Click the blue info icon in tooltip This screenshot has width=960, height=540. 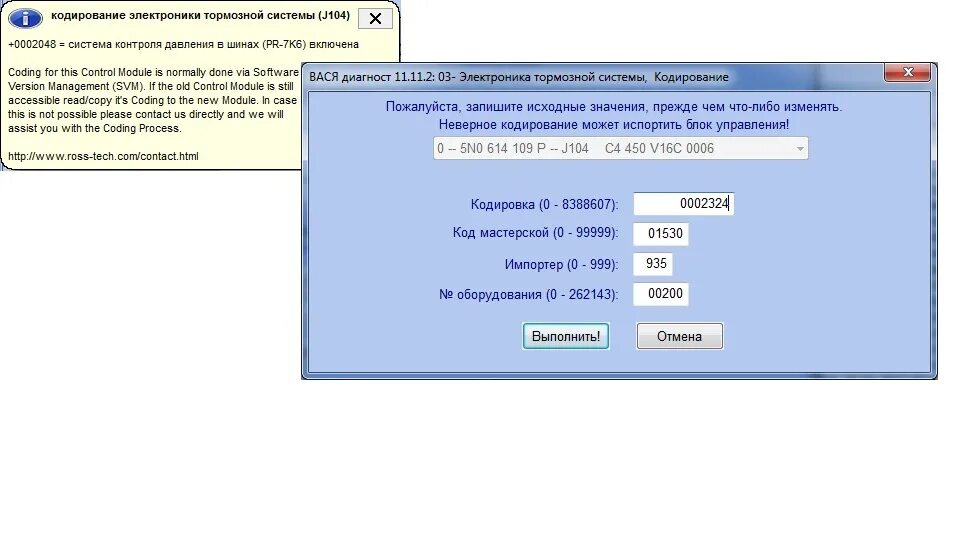pos(25,18)
